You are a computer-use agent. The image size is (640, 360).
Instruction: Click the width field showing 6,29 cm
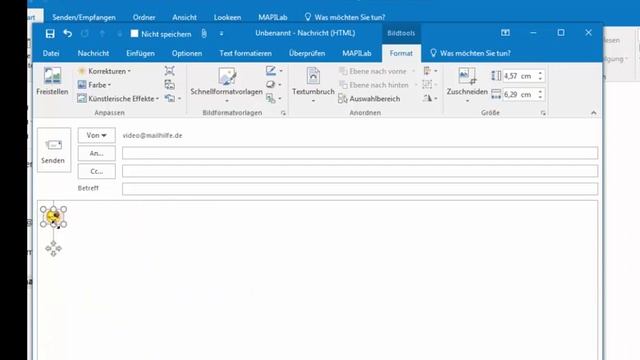coord(520,94)
